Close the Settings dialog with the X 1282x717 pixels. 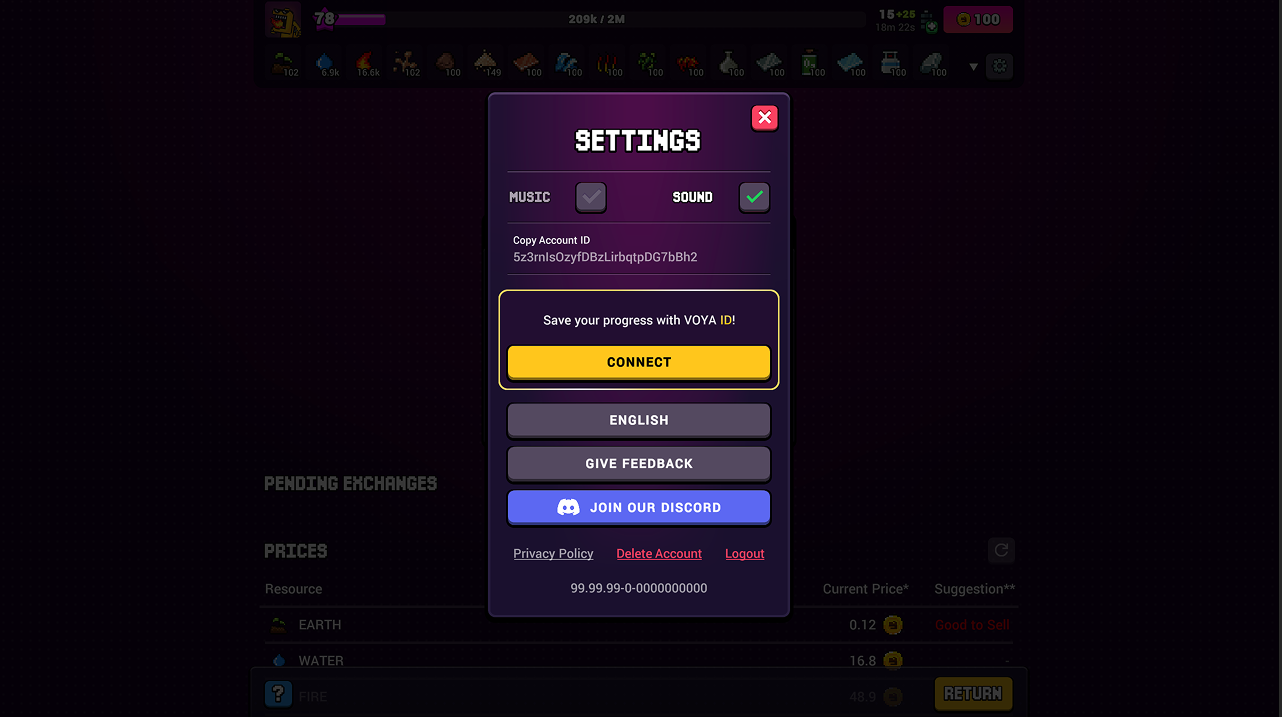(x=765, y=118)
